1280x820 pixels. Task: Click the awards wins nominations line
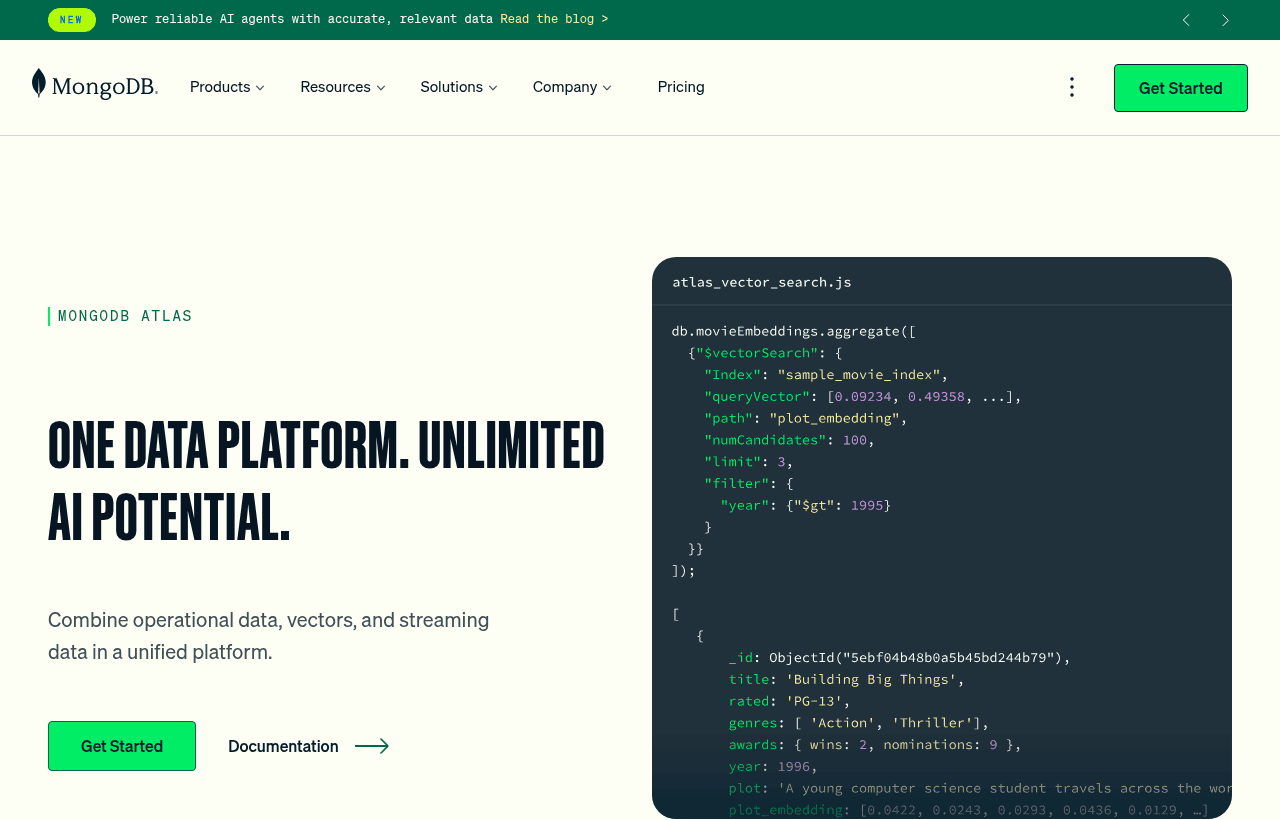tap(875, 745)
